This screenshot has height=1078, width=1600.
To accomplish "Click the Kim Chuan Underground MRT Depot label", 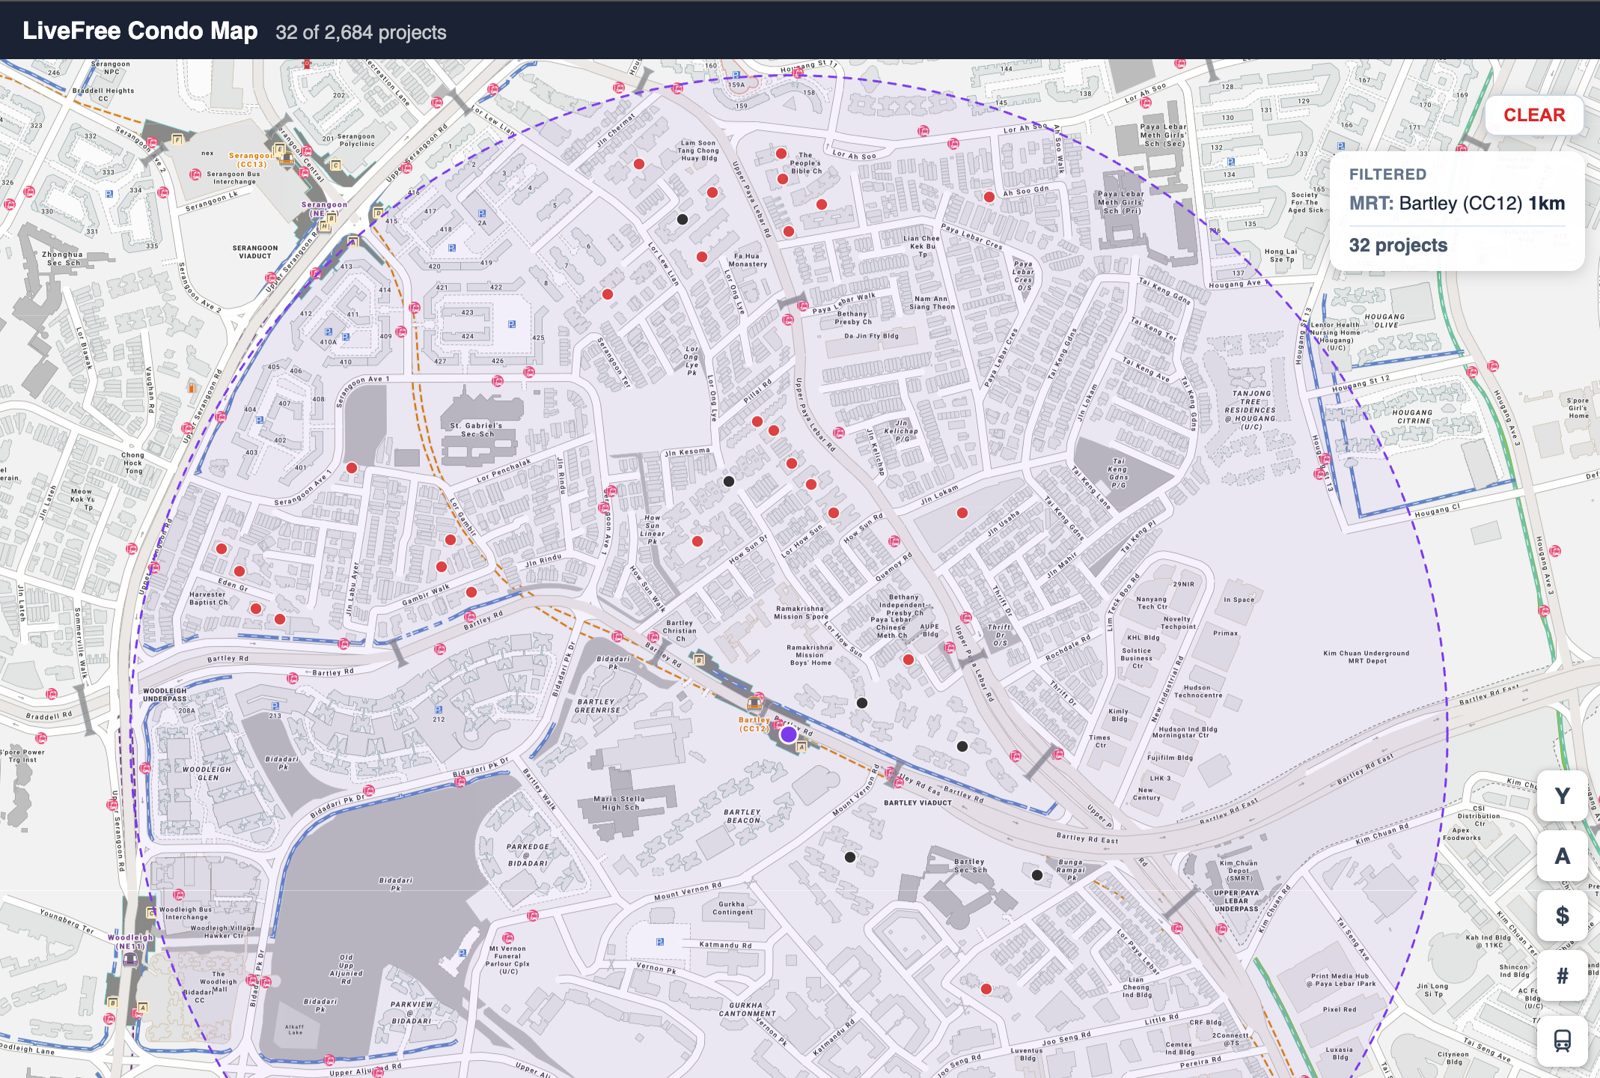I will pos(1366,657).
